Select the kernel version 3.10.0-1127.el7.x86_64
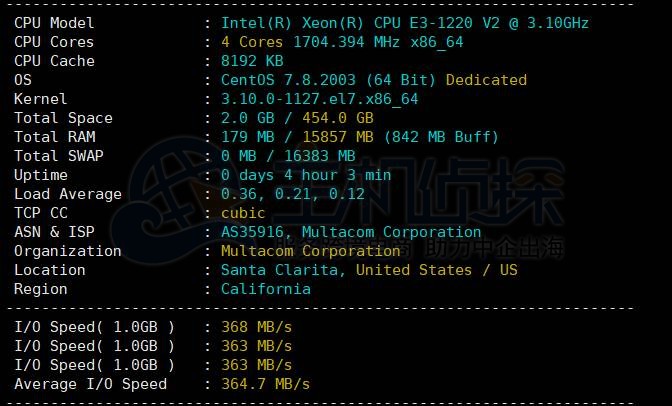The image size is (672, 406). (x=319, y=99)
